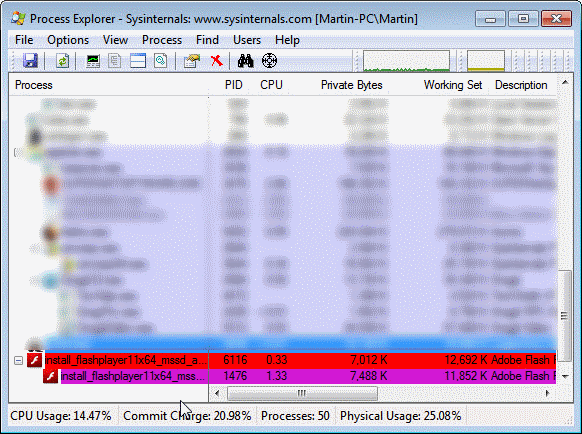This screenshot has height=434, width=582.
Task: Click the CPU usage mini graph
Action: [x=406, y=61]
